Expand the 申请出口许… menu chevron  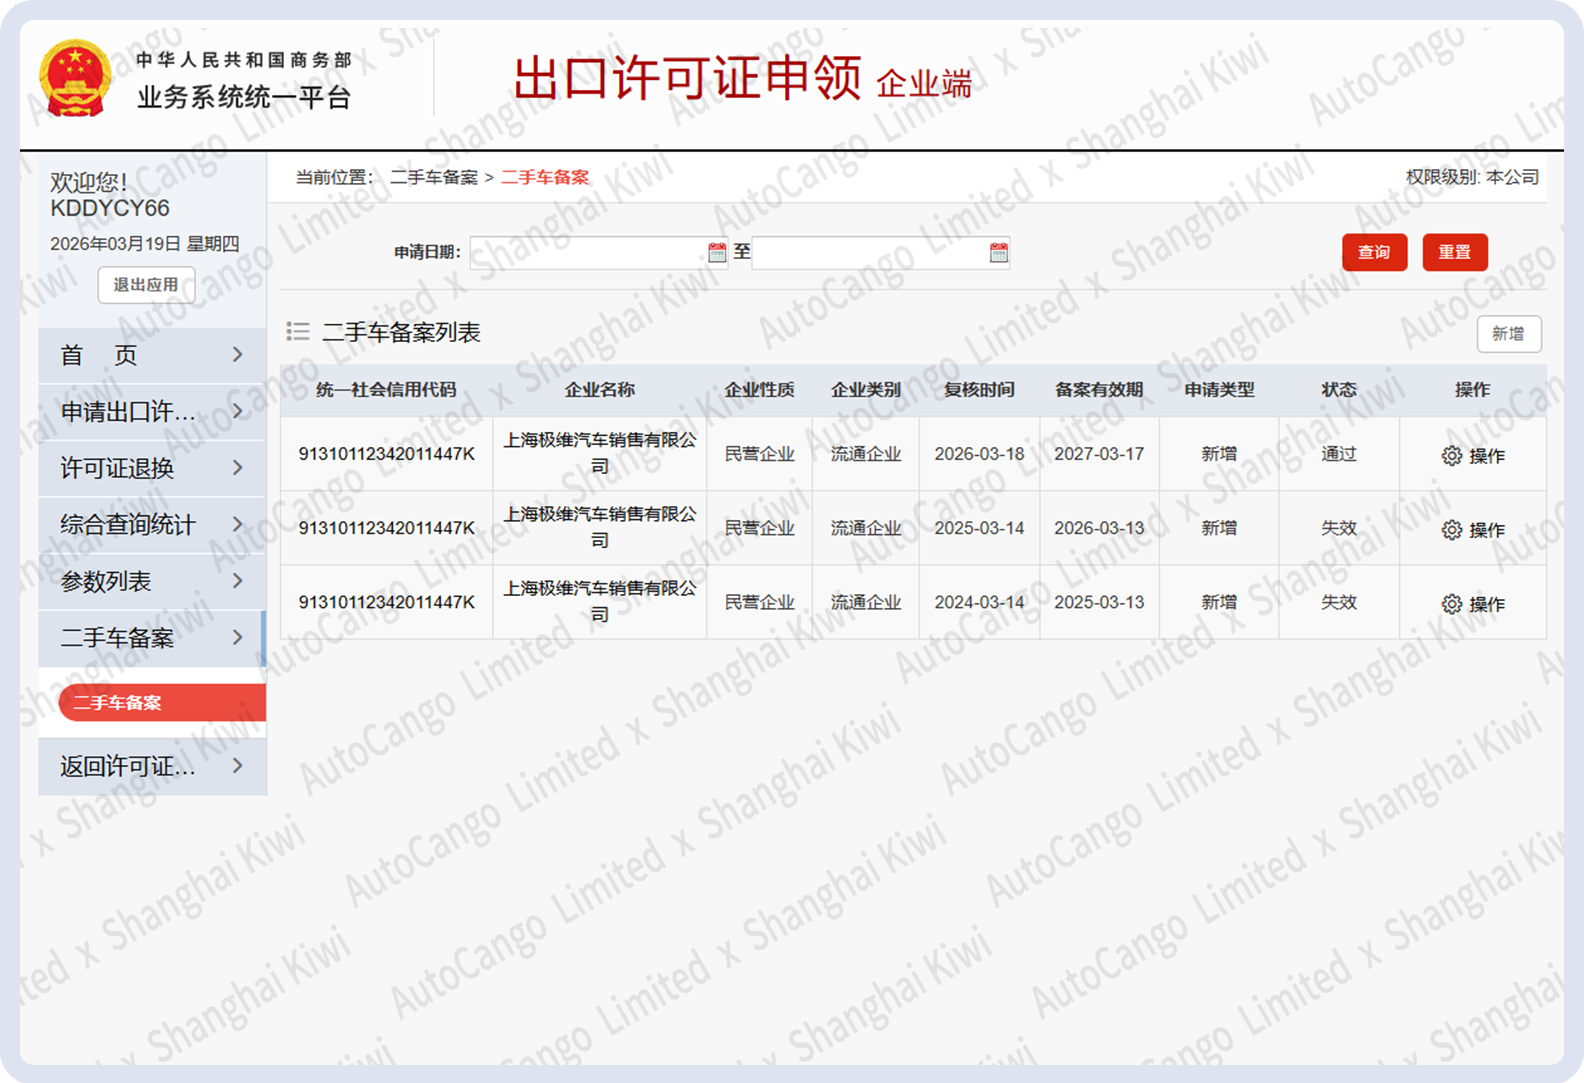coord(237,411)
